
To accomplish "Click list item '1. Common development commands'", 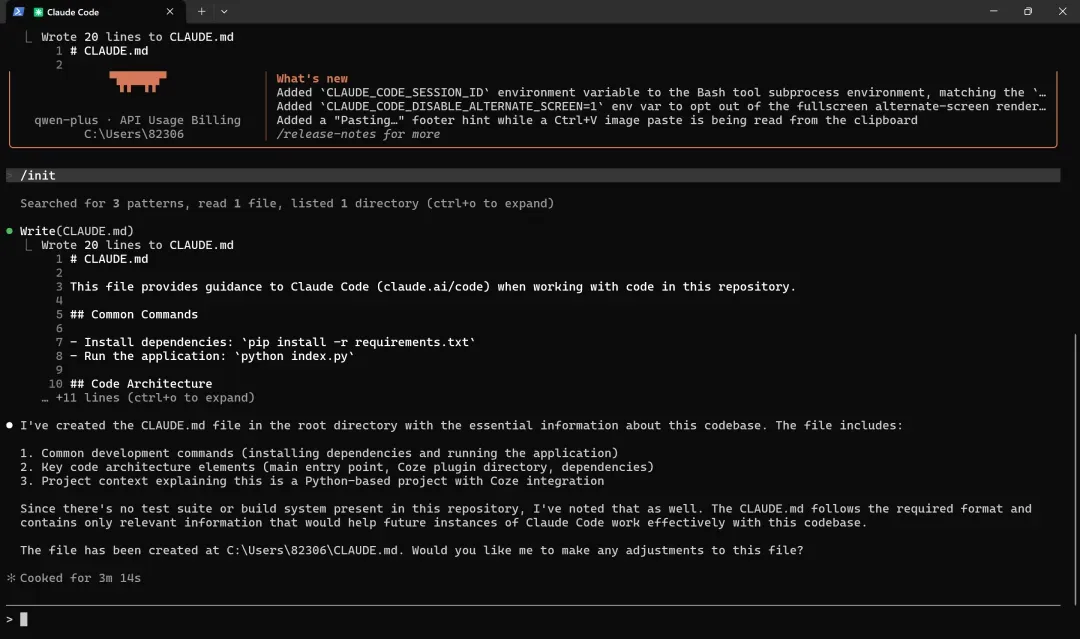I will (x=319, y=453).
